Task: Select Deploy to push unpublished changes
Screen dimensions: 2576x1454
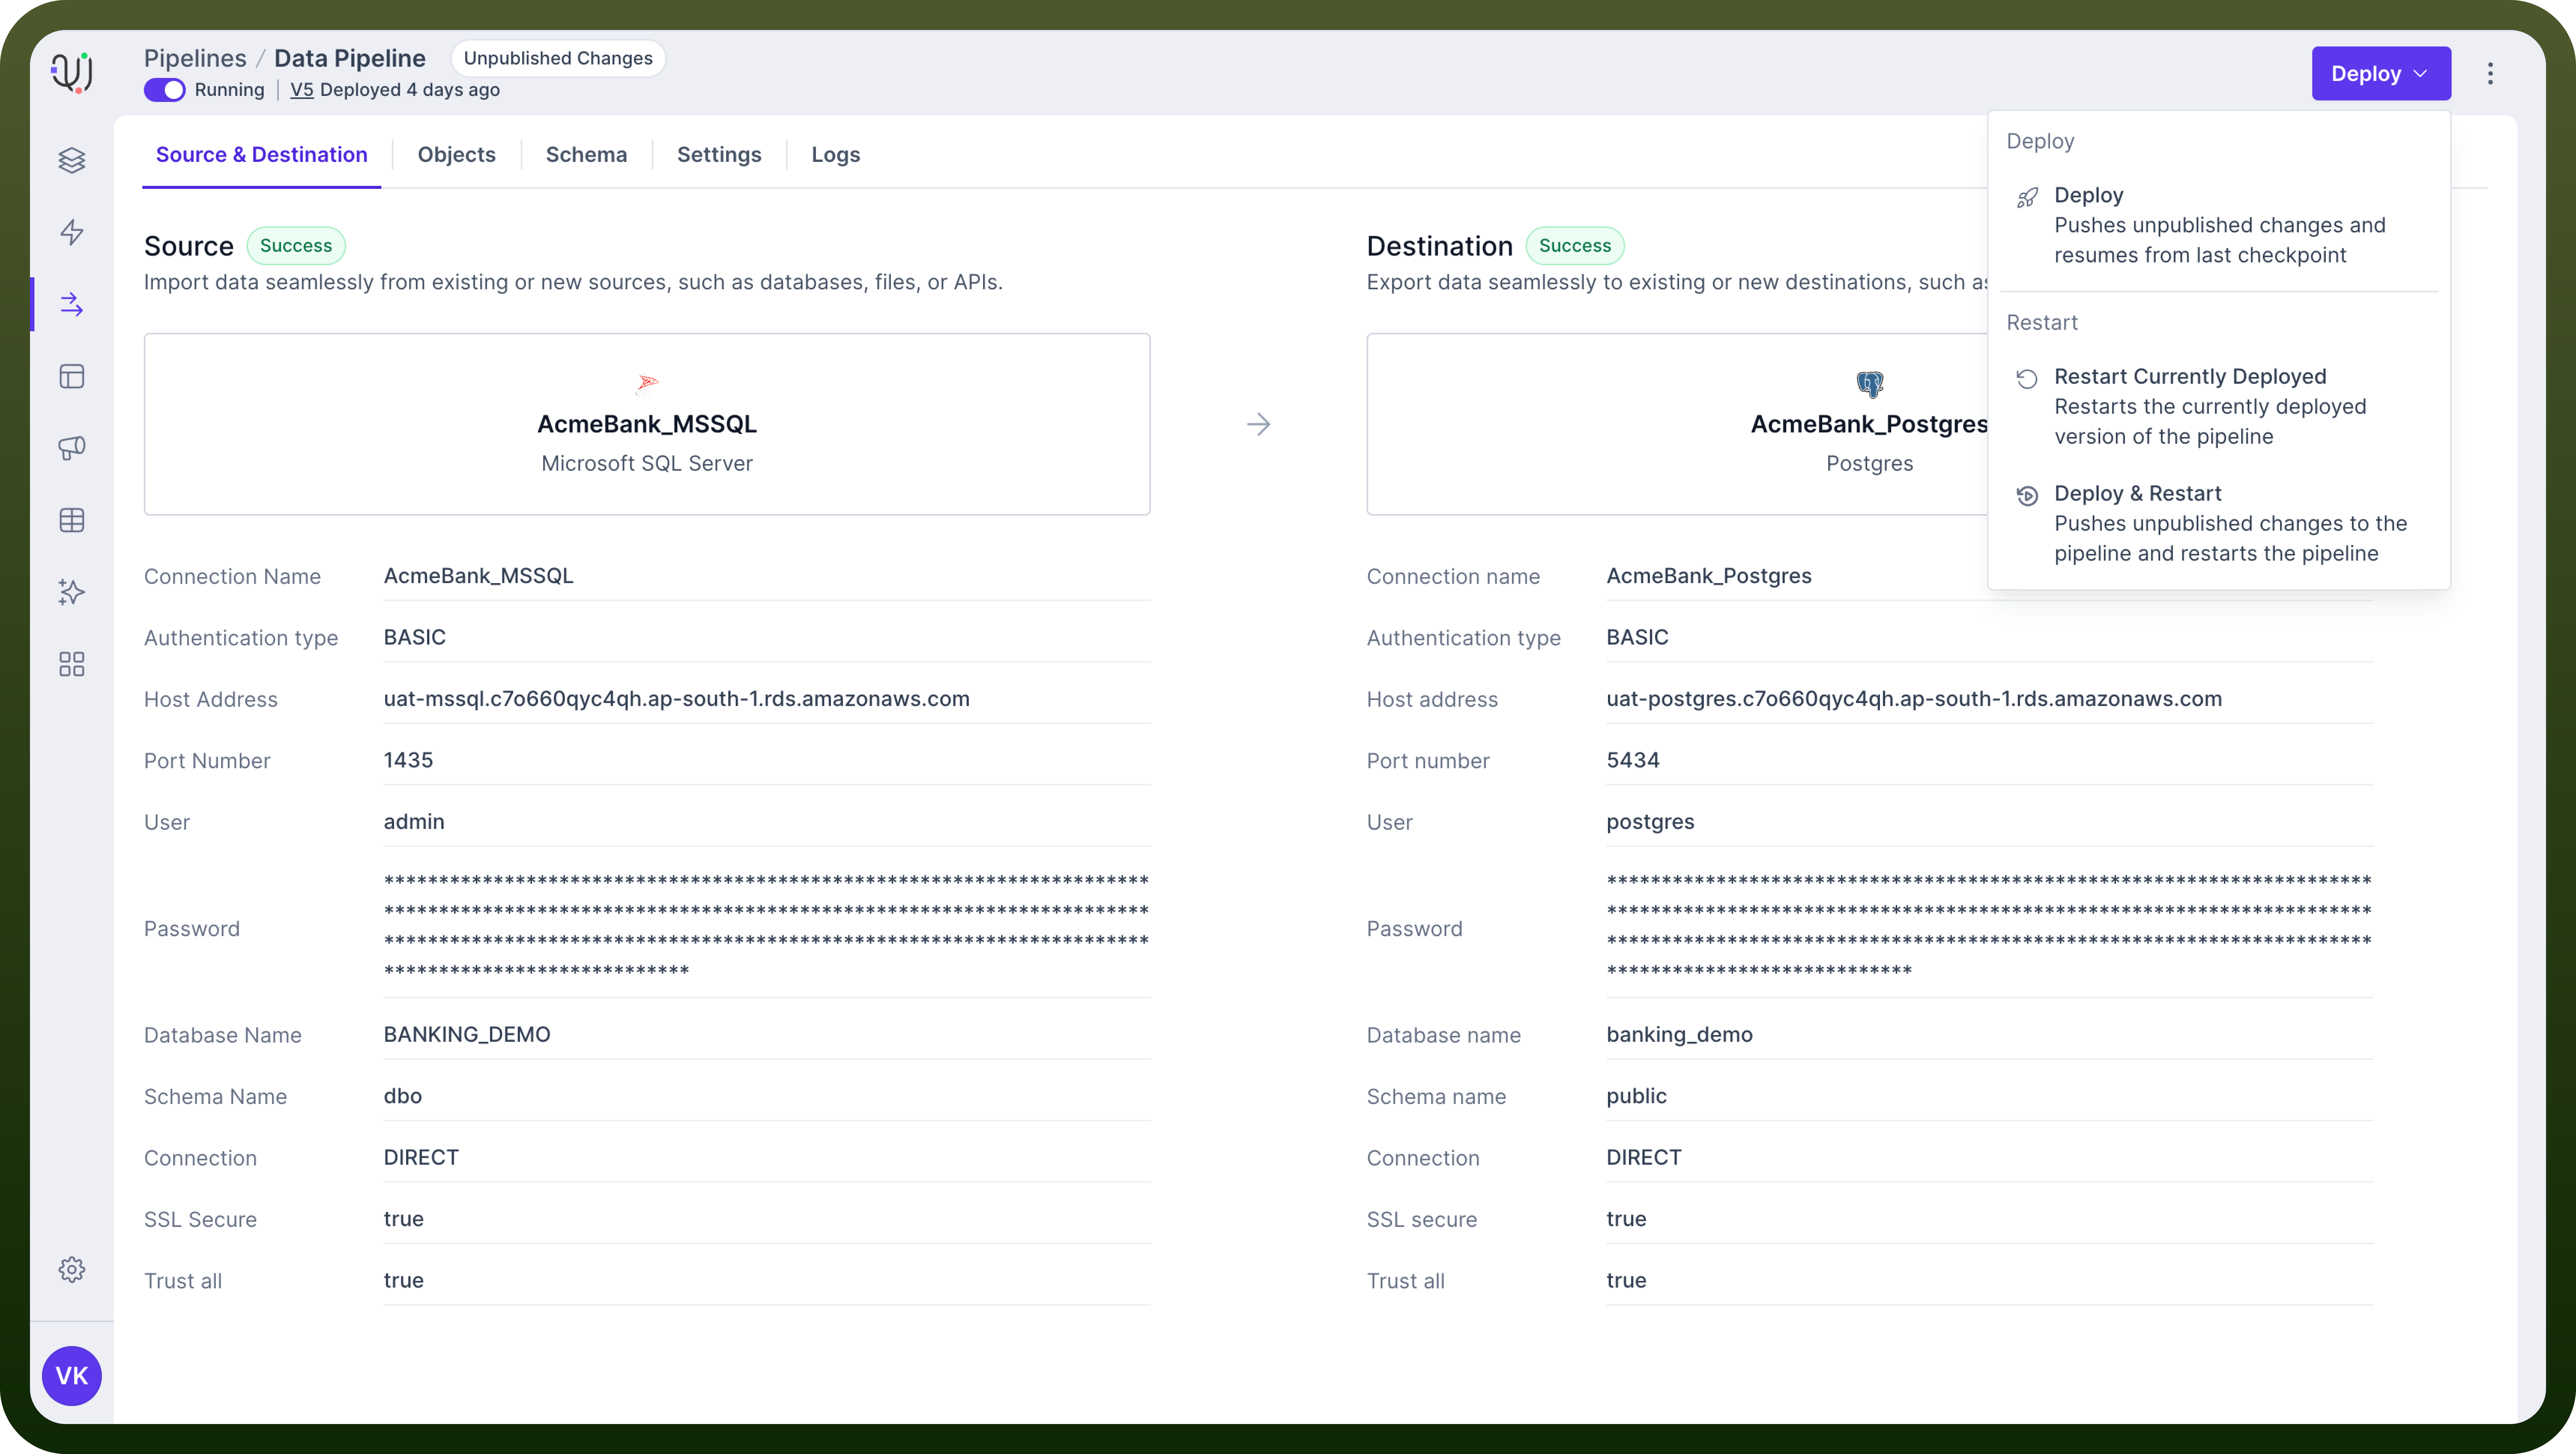Action: click(x=2219, y=225)
